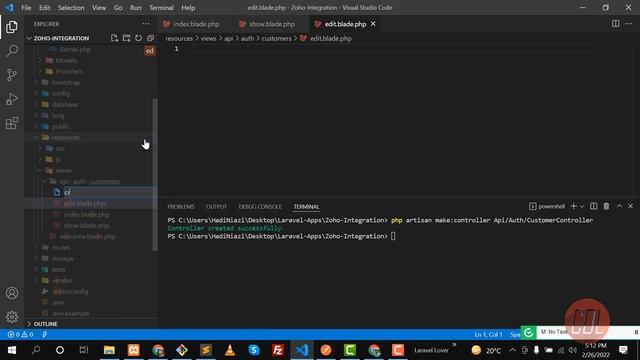Select the Terminal panel tab
Screen dimensions: 640x360
point(306,207)
